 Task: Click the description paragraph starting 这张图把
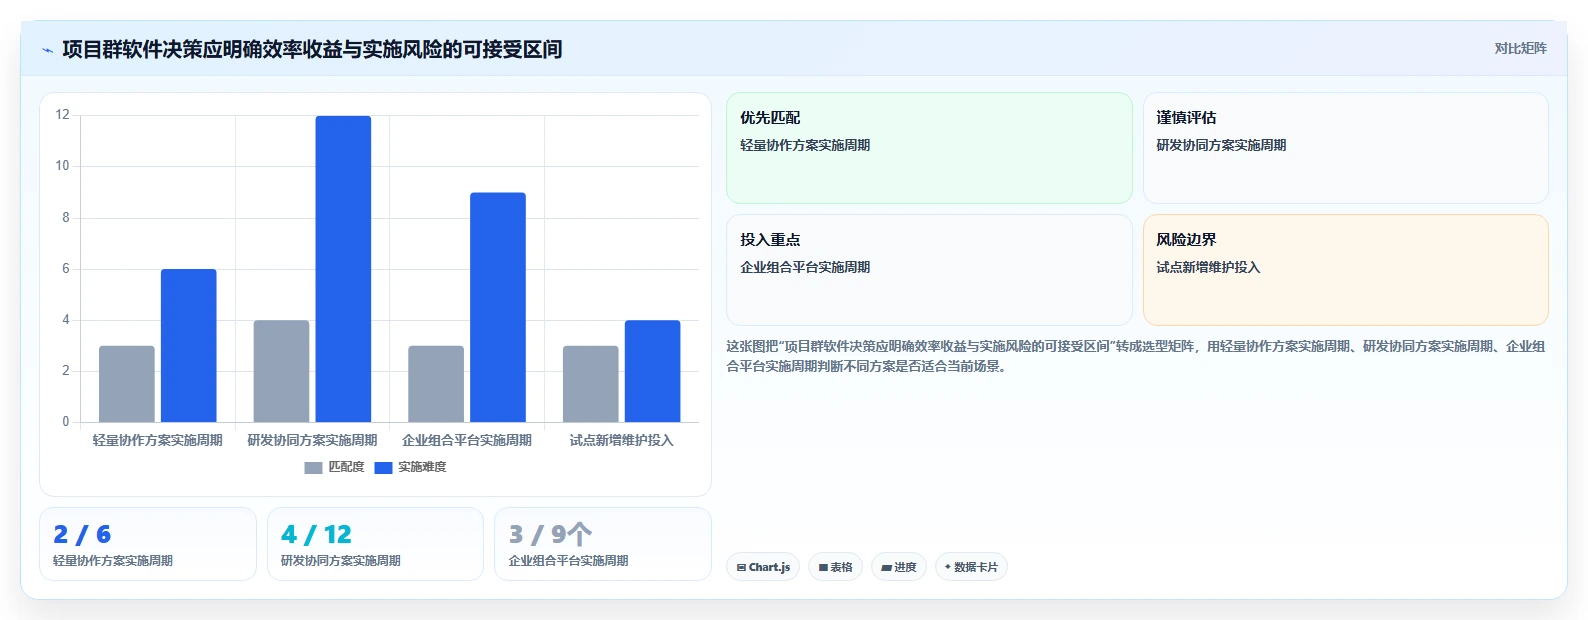[x=1137, y=356]
